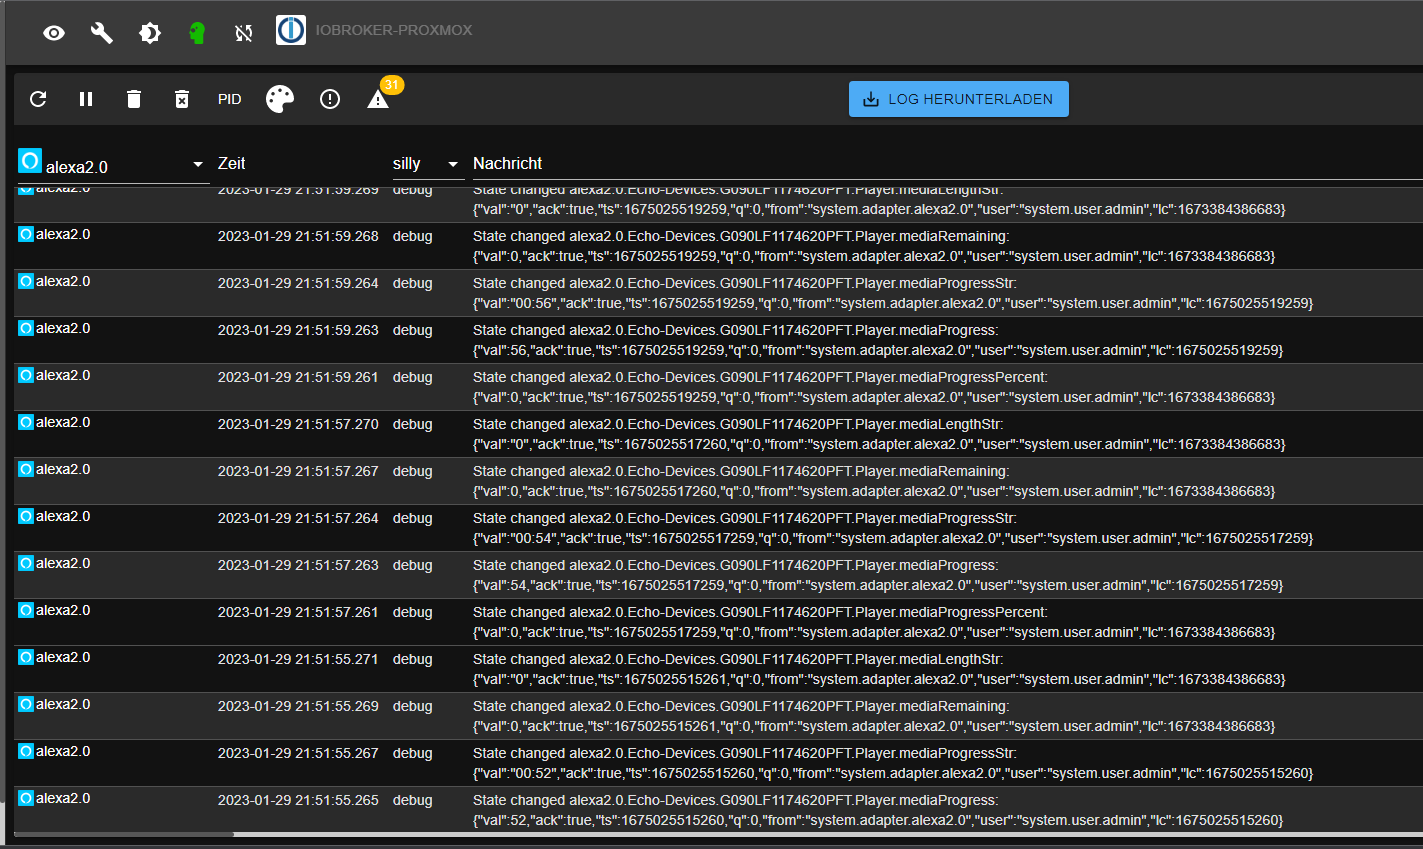1423x849 pixels.
Task: Select timestamp 2023-01-29 21:51:55.269
Action: point(298,706)
